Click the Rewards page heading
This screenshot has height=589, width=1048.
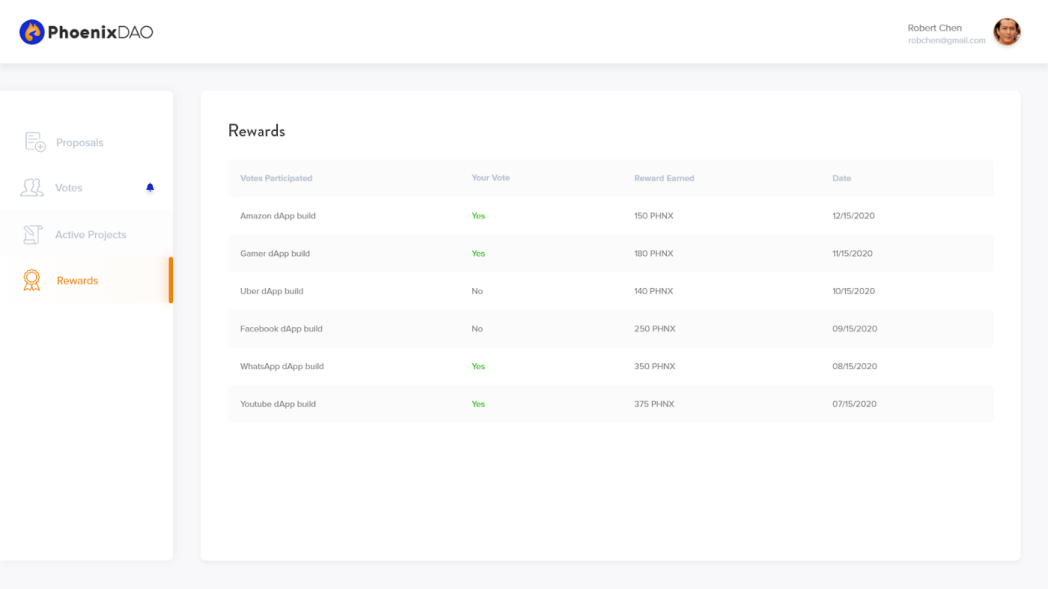[257, 130]
